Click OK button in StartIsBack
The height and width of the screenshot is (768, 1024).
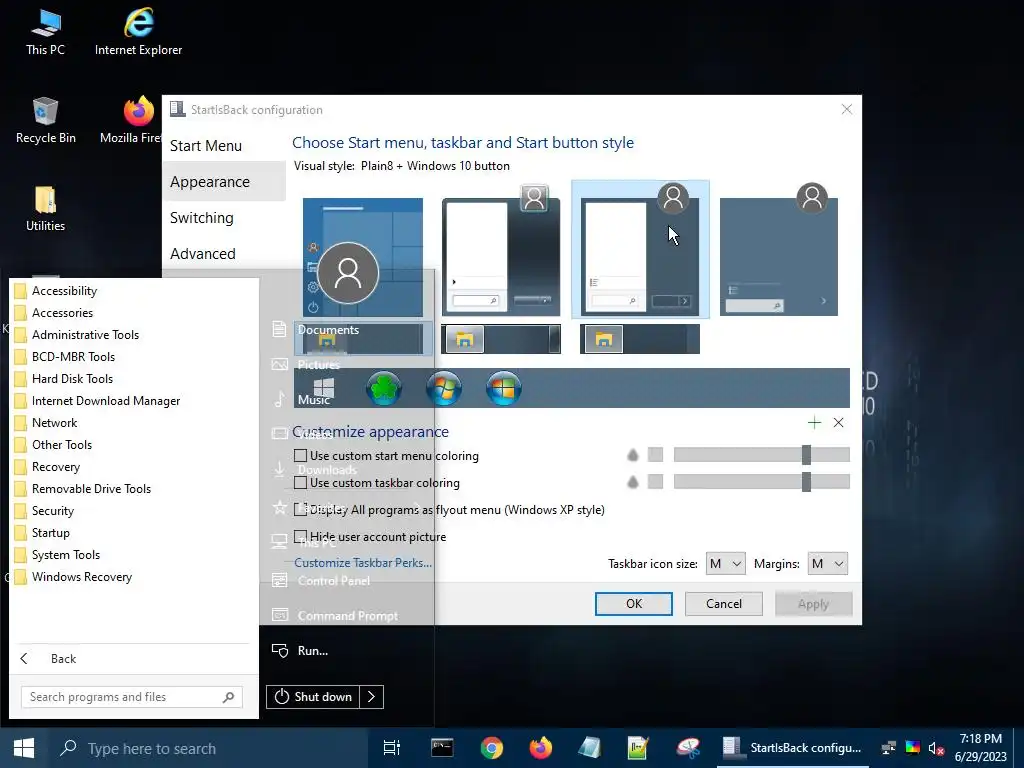pos(633,603)
